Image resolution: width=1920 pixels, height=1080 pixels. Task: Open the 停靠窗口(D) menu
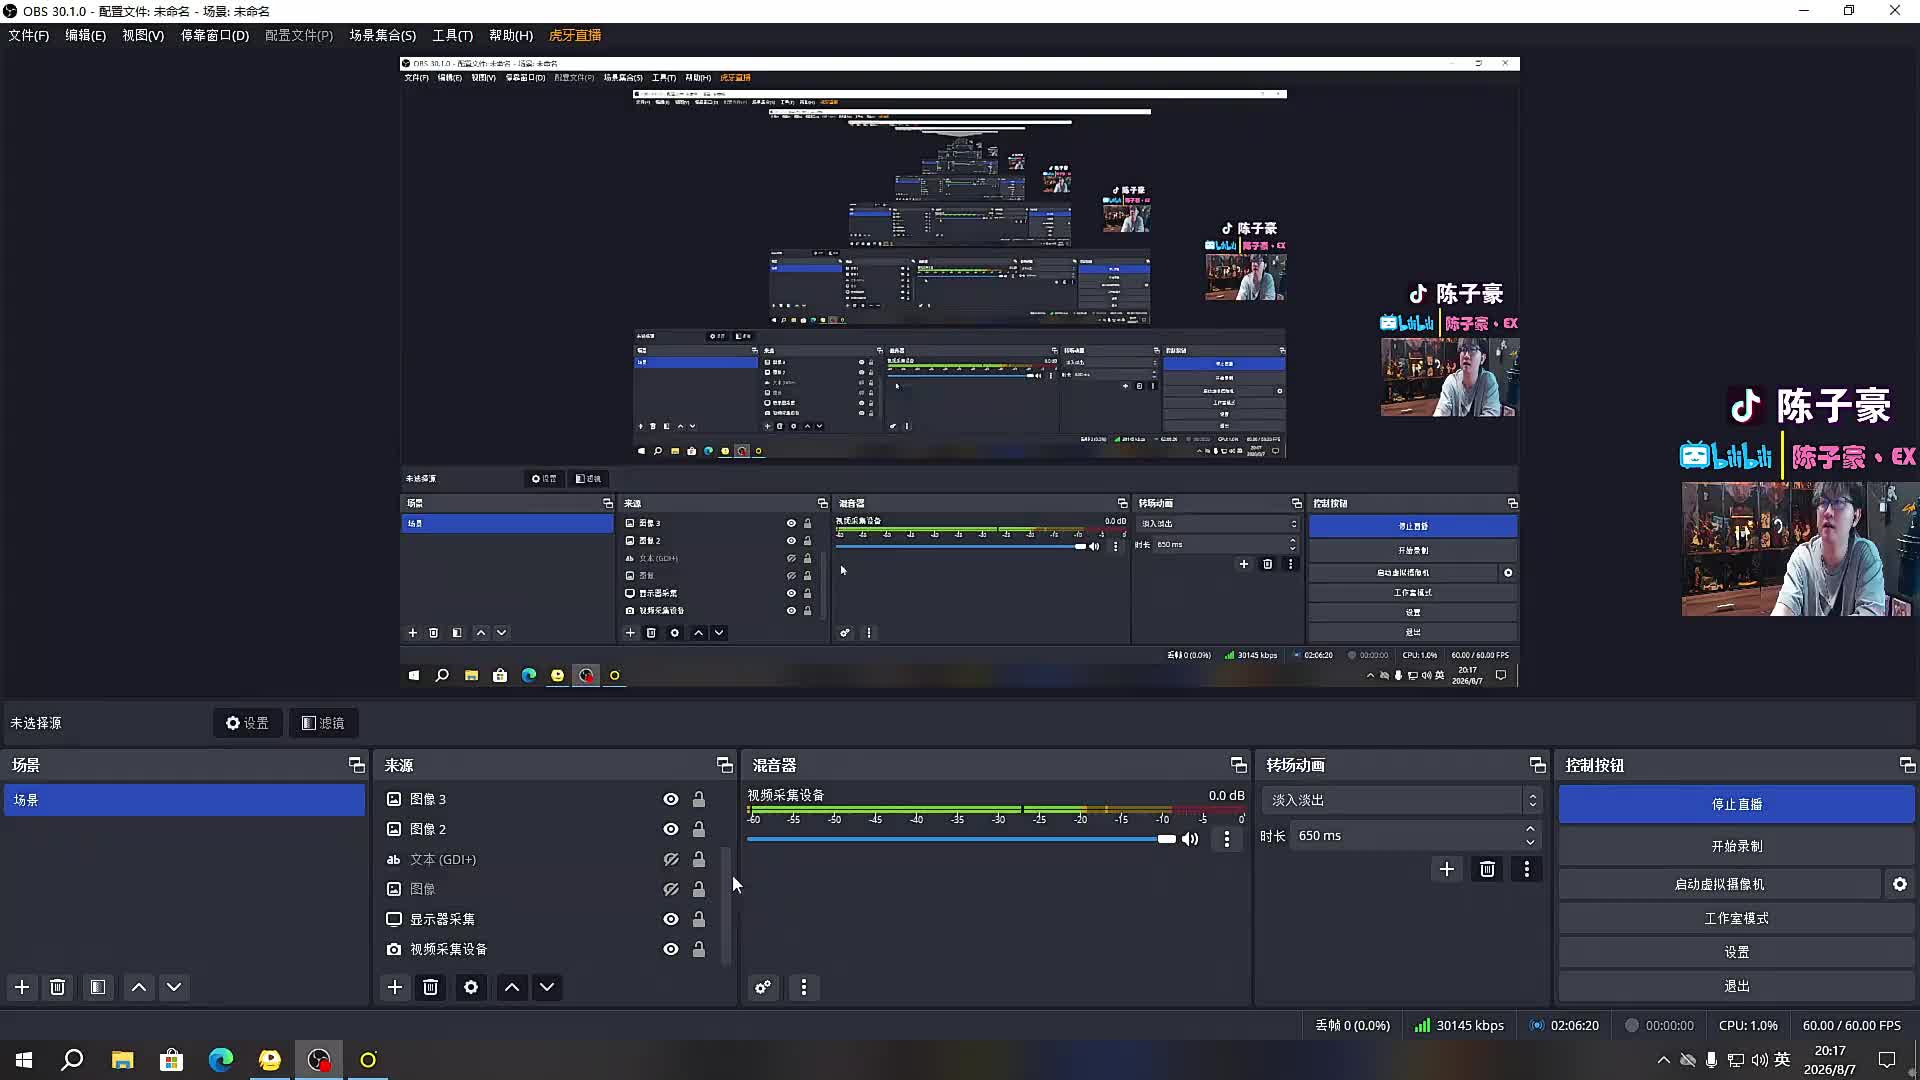coord(214,35)
